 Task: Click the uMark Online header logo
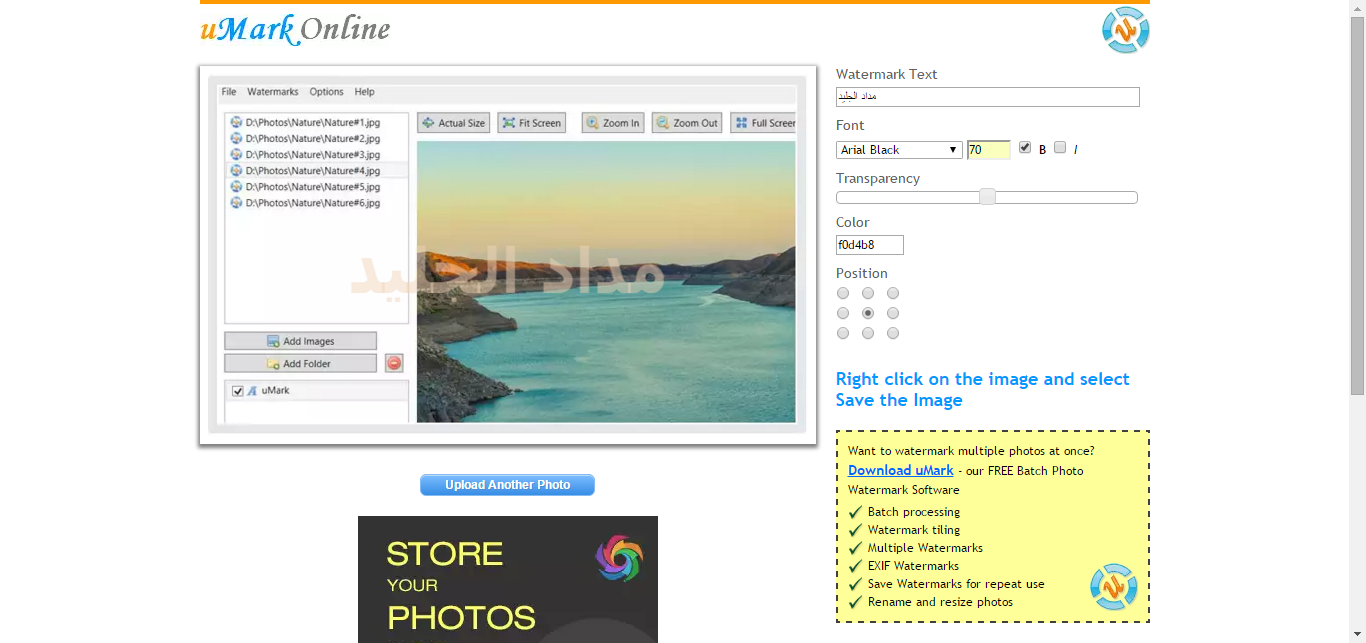pos(295,29)
